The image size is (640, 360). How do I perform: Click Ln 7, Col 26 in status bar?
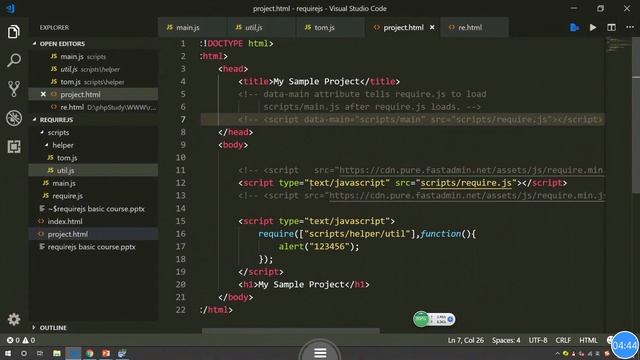466,340
